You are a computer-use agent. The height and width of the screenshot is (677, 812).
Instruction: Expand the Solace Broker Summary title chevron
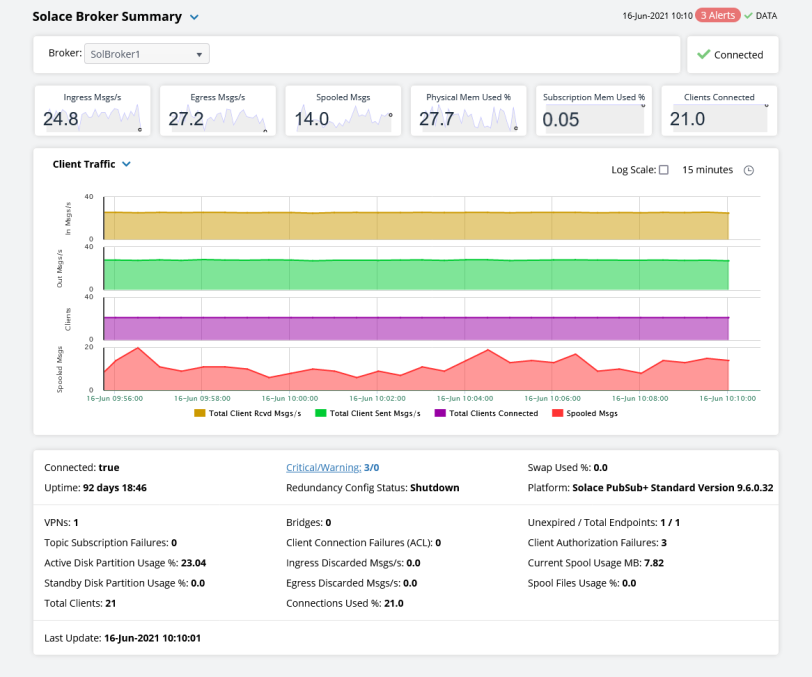pos(195,17)
